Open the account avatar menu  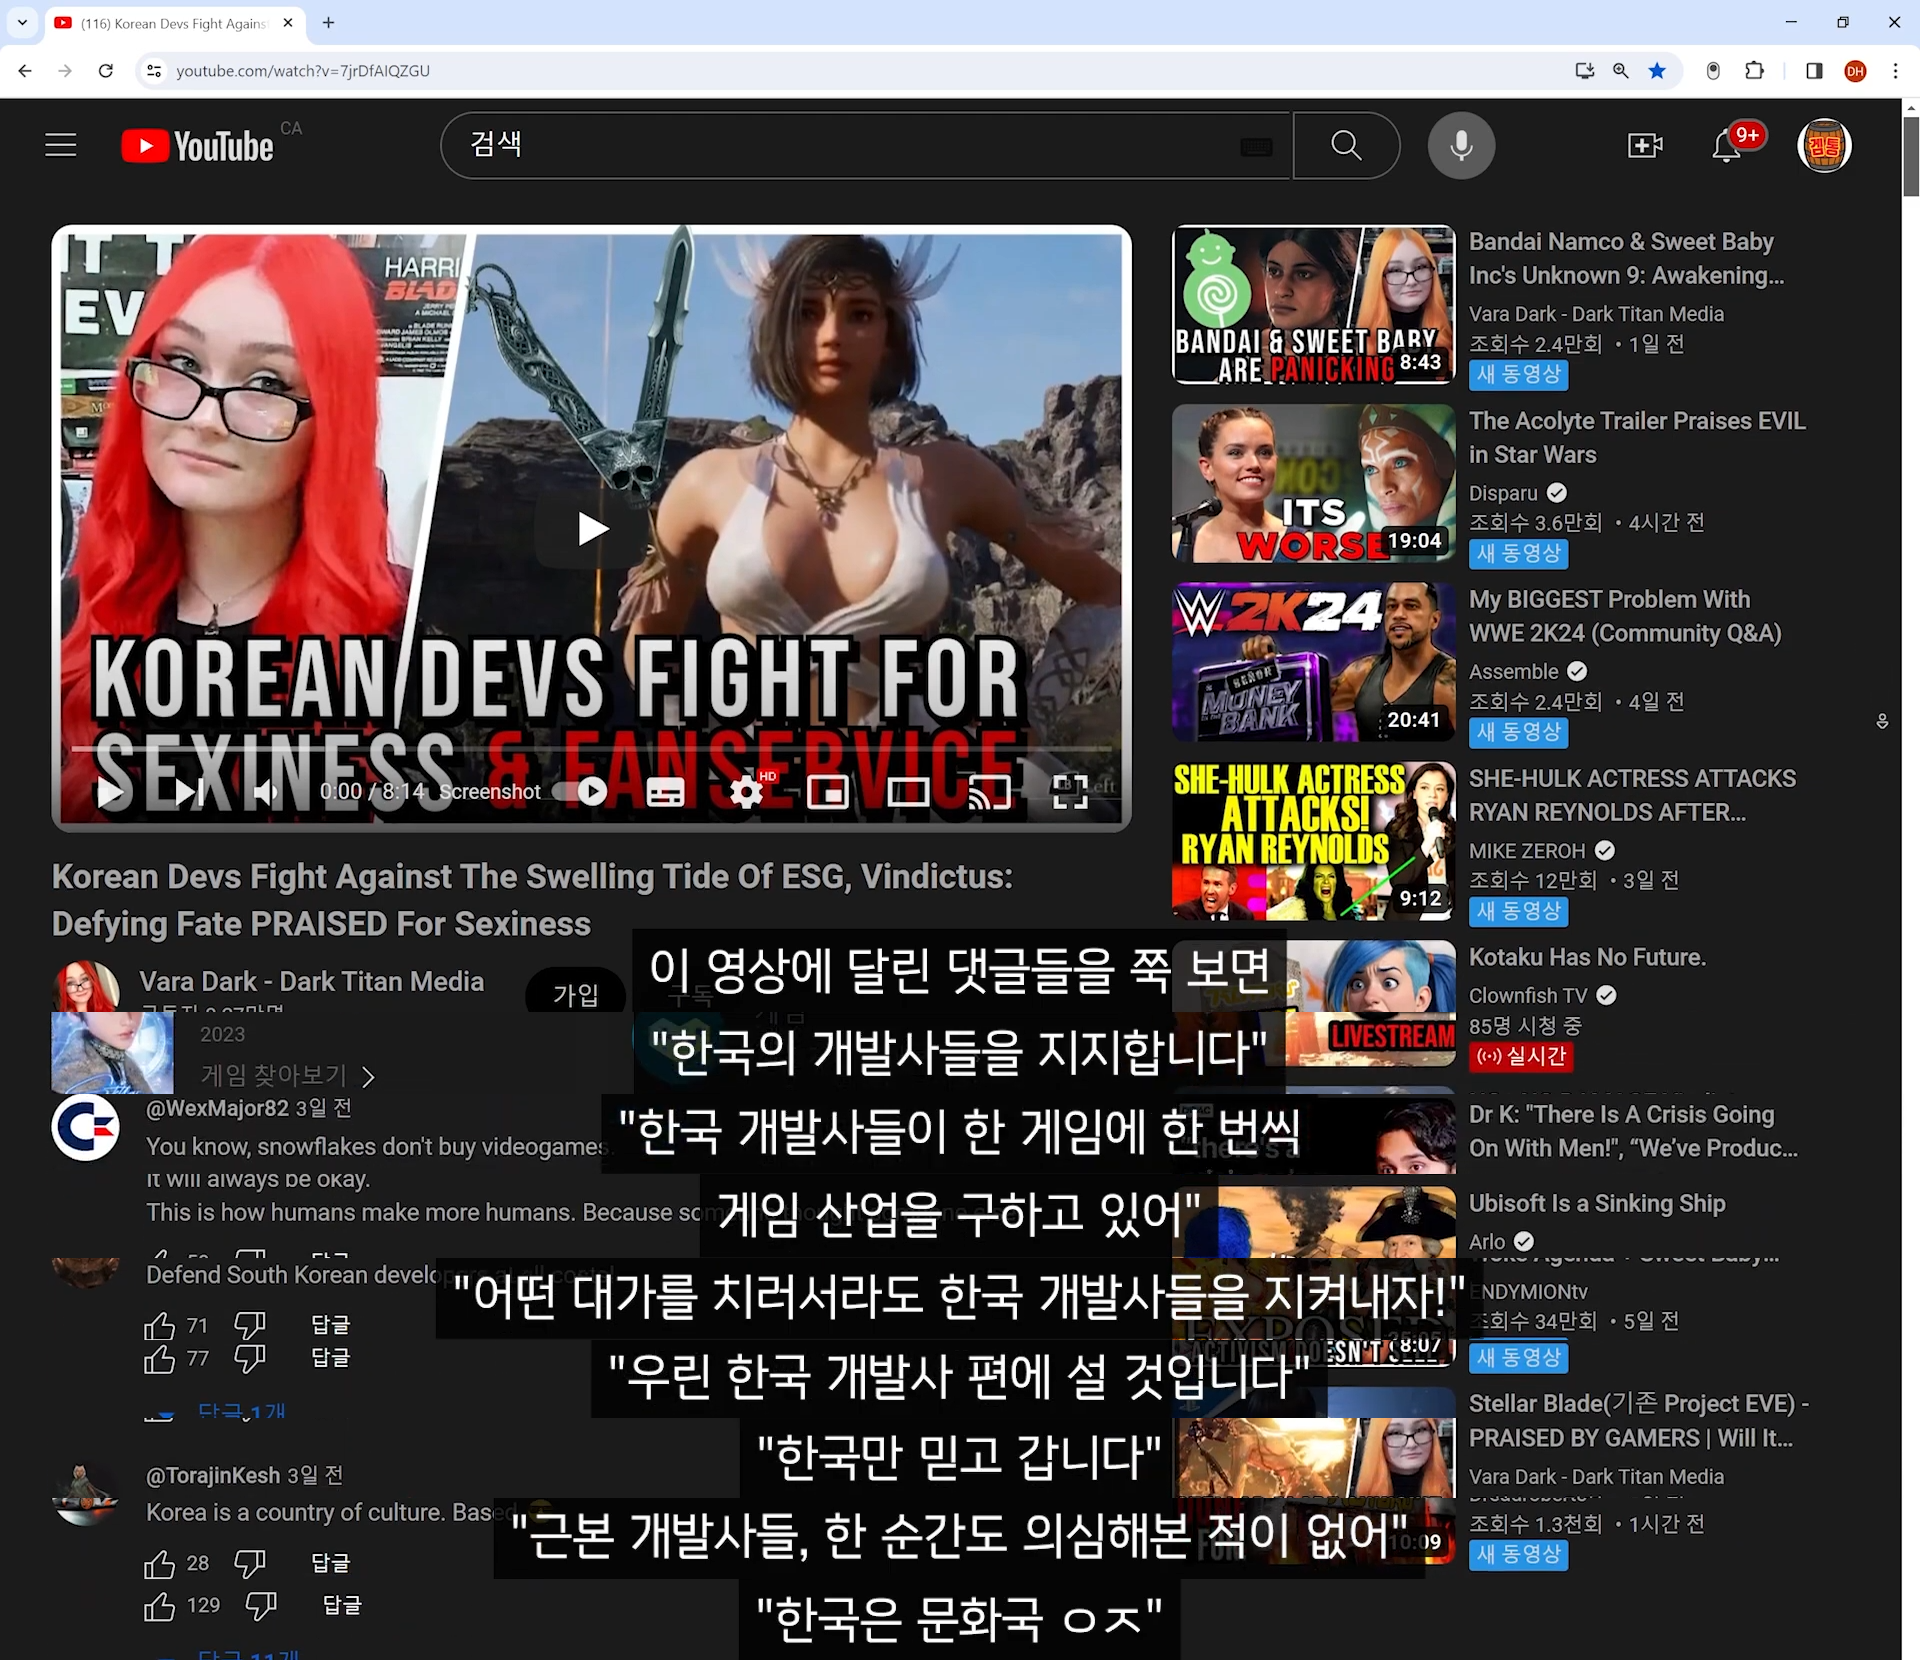pyautogui.click(x=1824, y=146)
